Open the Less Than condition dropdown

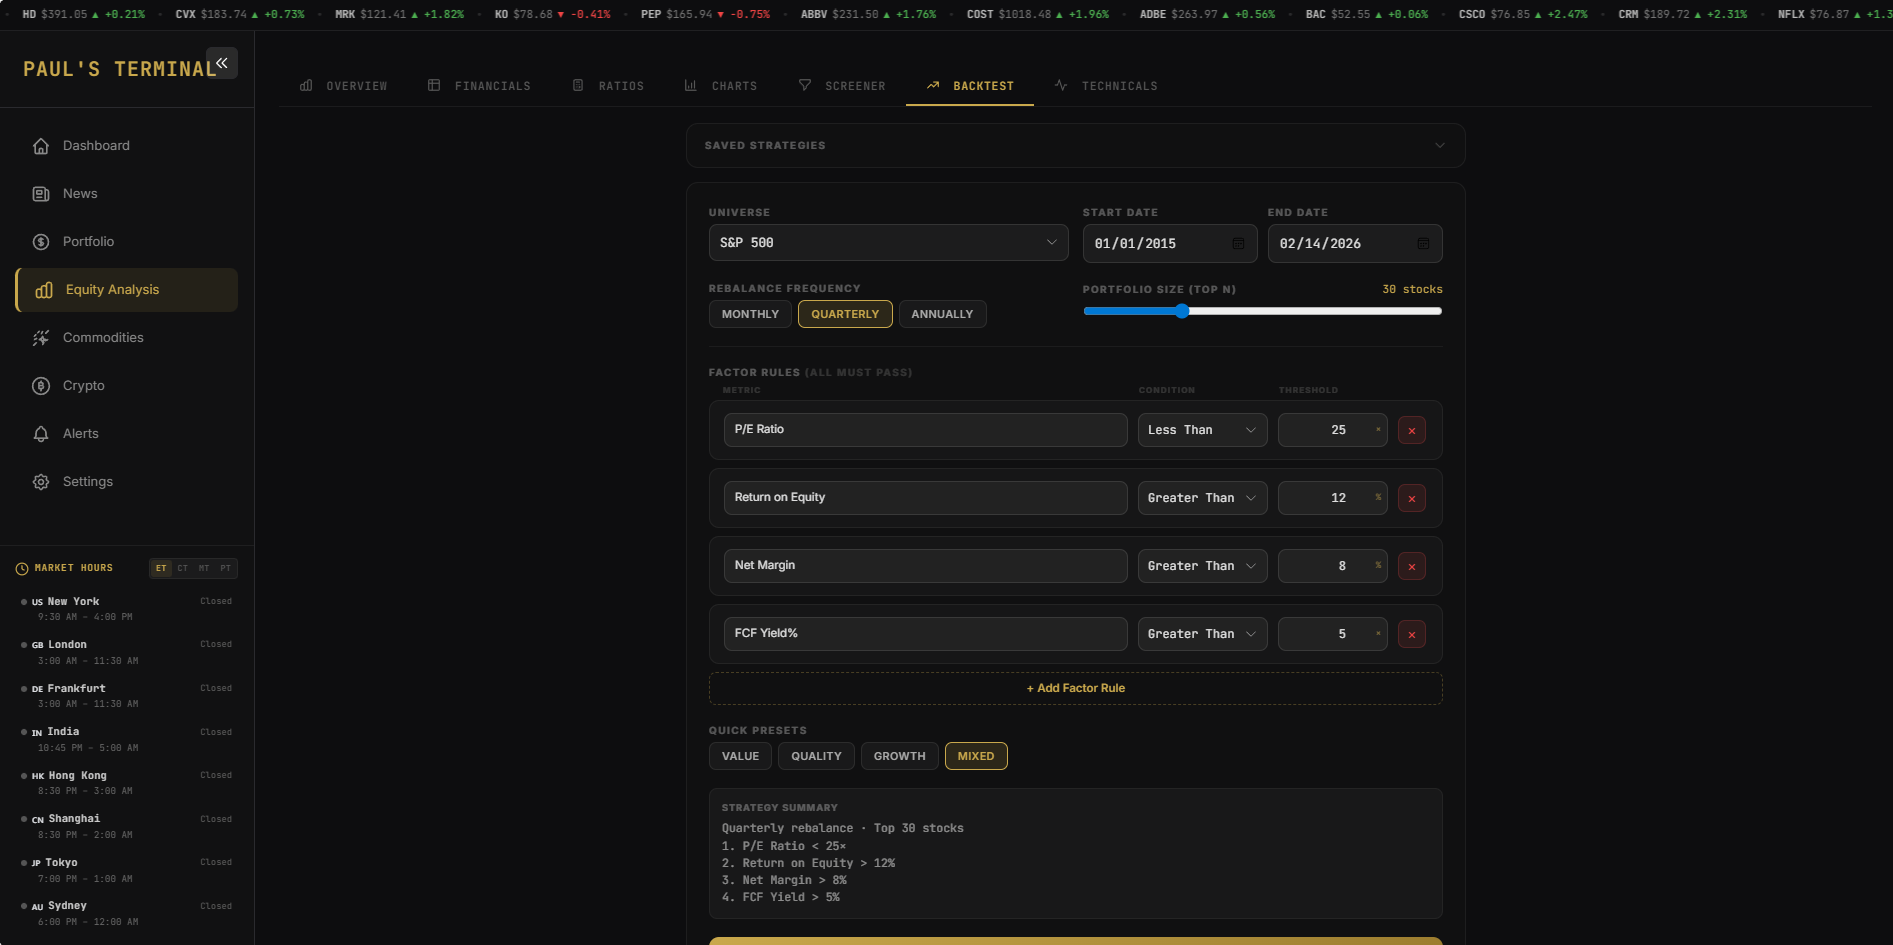[x=1201, y=429]
